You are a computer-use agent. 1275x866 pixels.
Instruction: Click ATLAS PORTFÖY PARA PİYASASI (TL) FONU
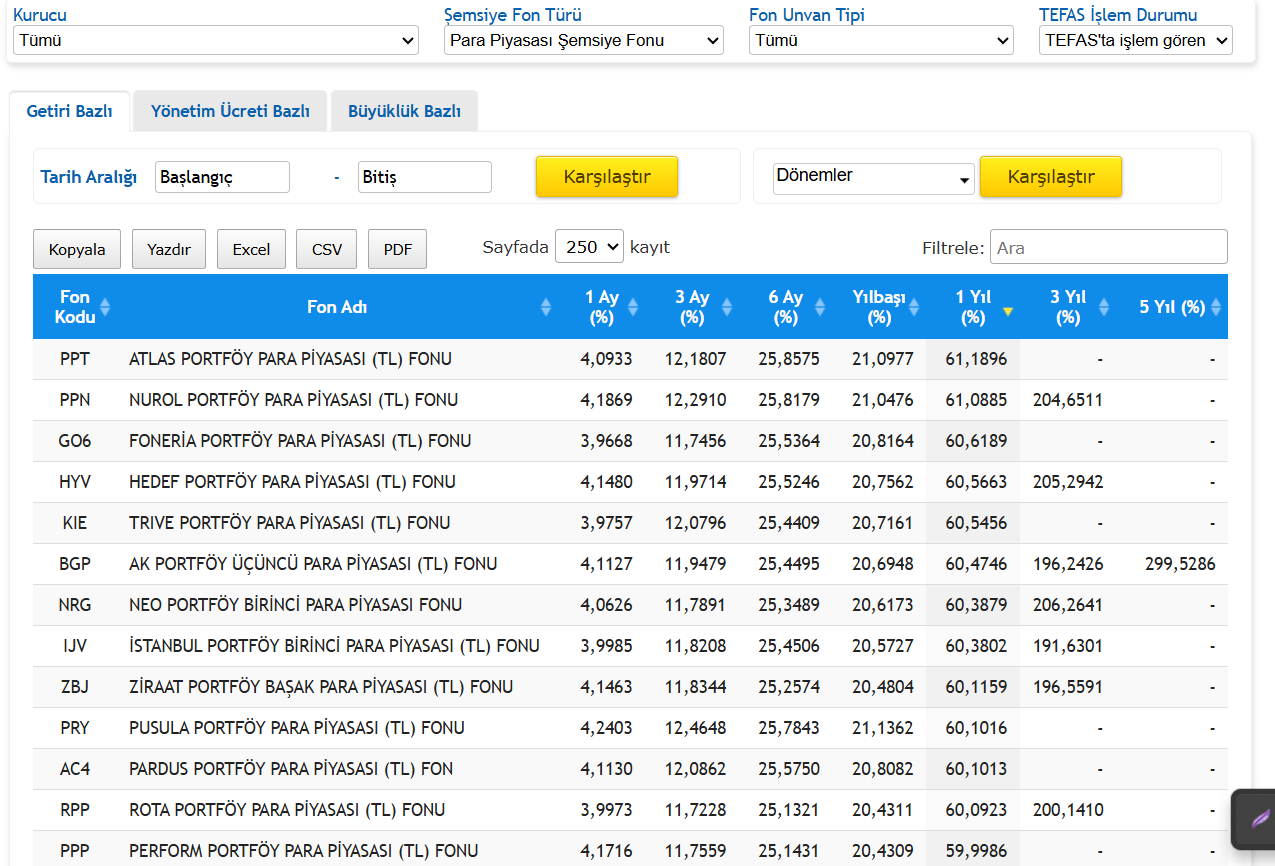pyautogui.click(x=290, y=359)
